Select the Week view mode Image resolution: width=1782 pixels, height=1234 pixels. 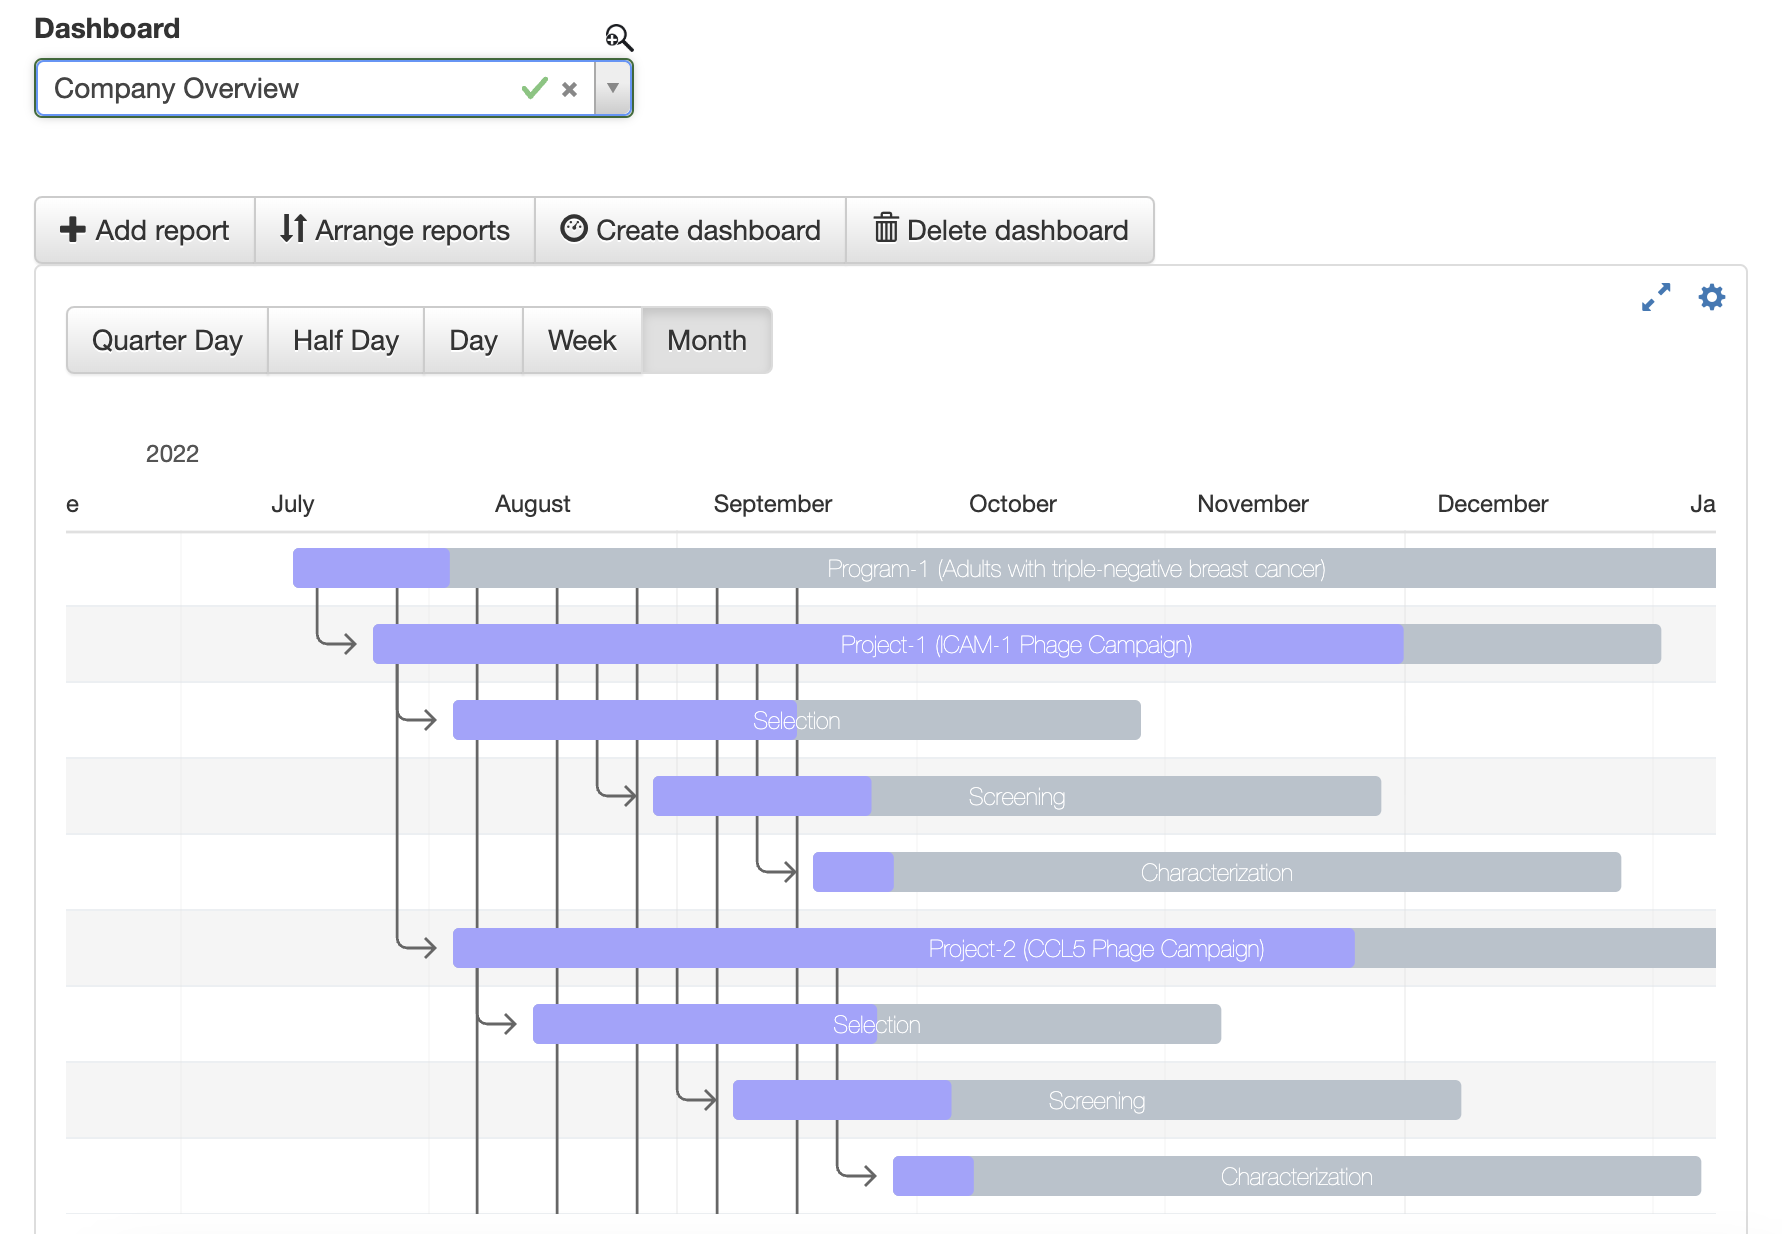tap(582, 341)
